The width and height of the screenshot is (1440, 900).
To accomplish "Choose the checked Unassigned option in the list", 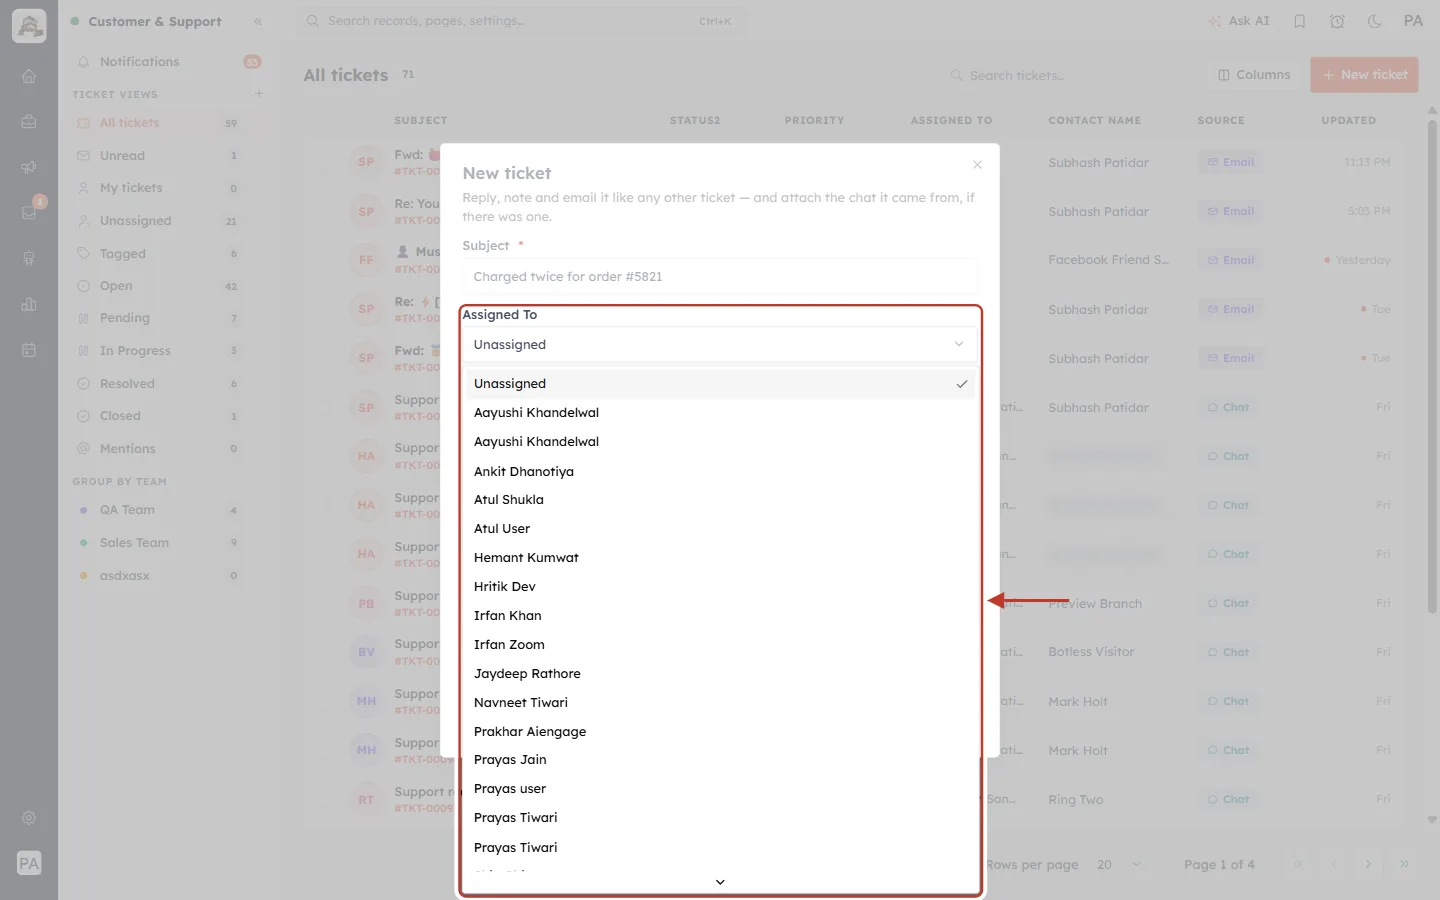I will (720, 384).
